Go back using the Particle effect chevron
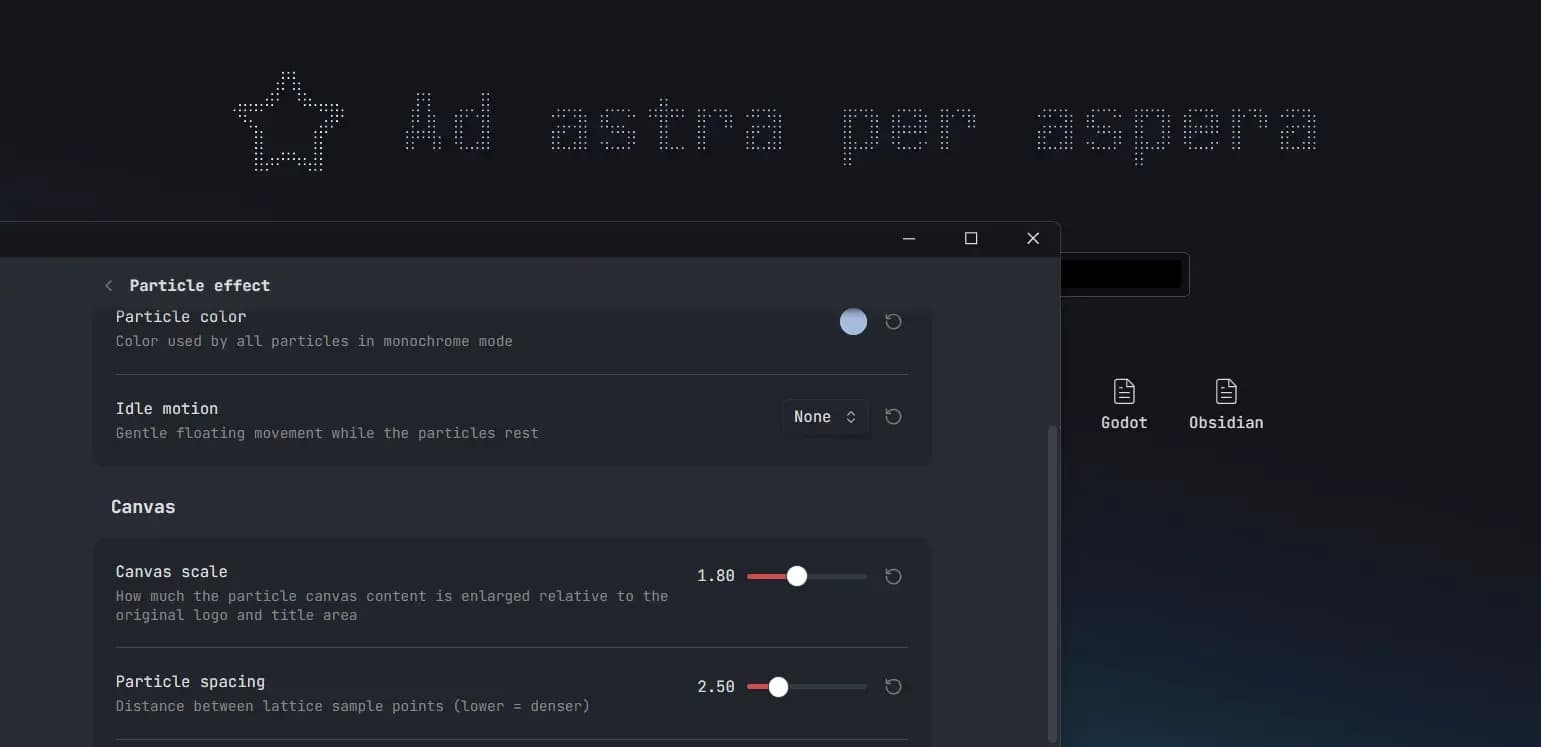 108,286
